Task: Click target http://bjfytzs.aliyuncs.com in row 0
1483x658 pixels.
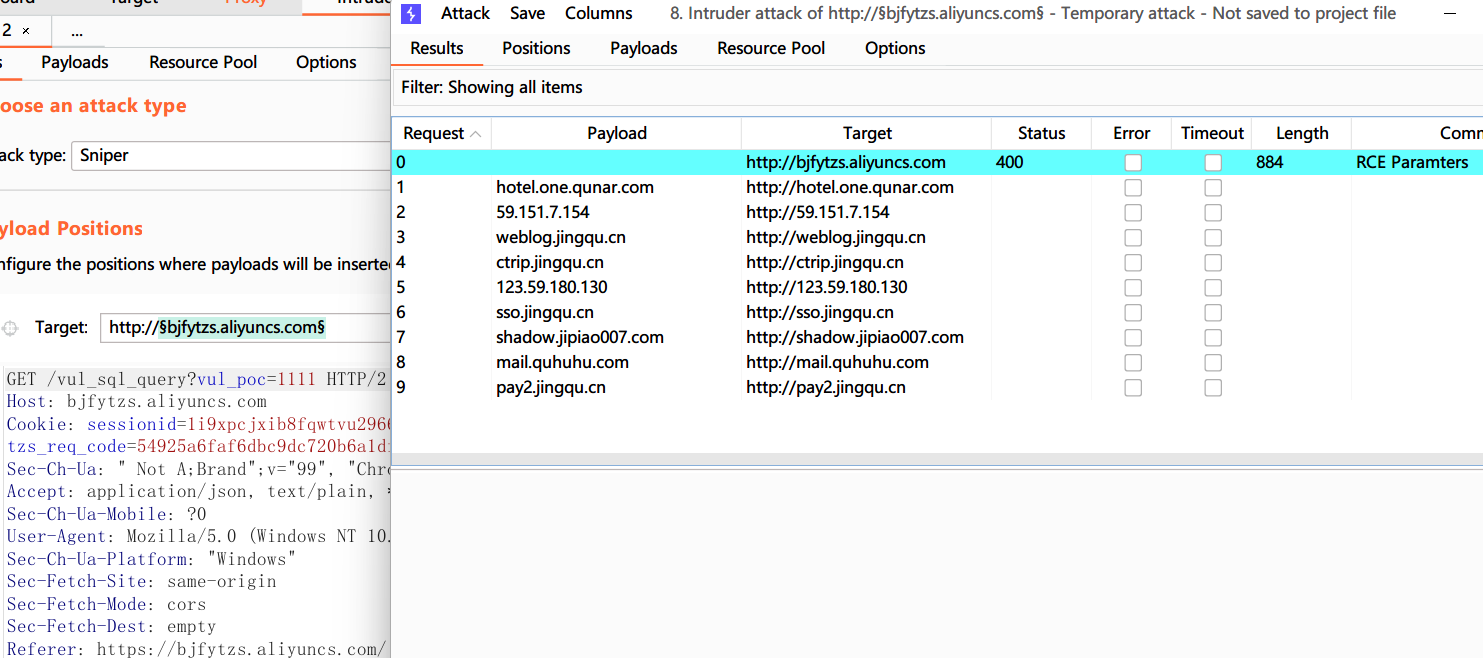Action: 846,162
